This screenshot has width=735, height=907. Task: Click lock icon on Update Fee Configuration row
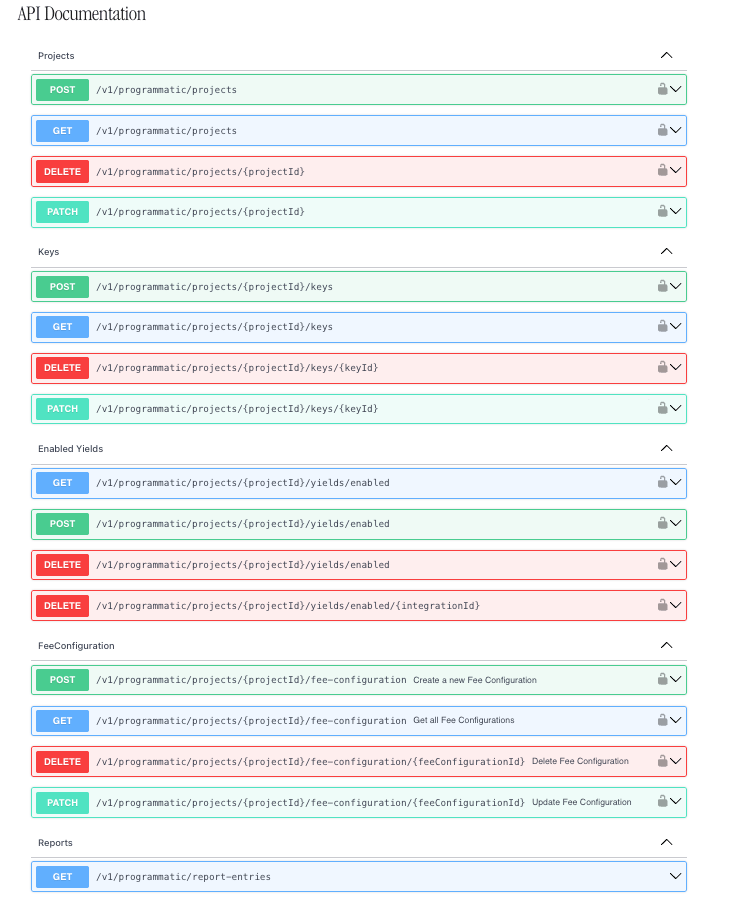coord(662,801)
